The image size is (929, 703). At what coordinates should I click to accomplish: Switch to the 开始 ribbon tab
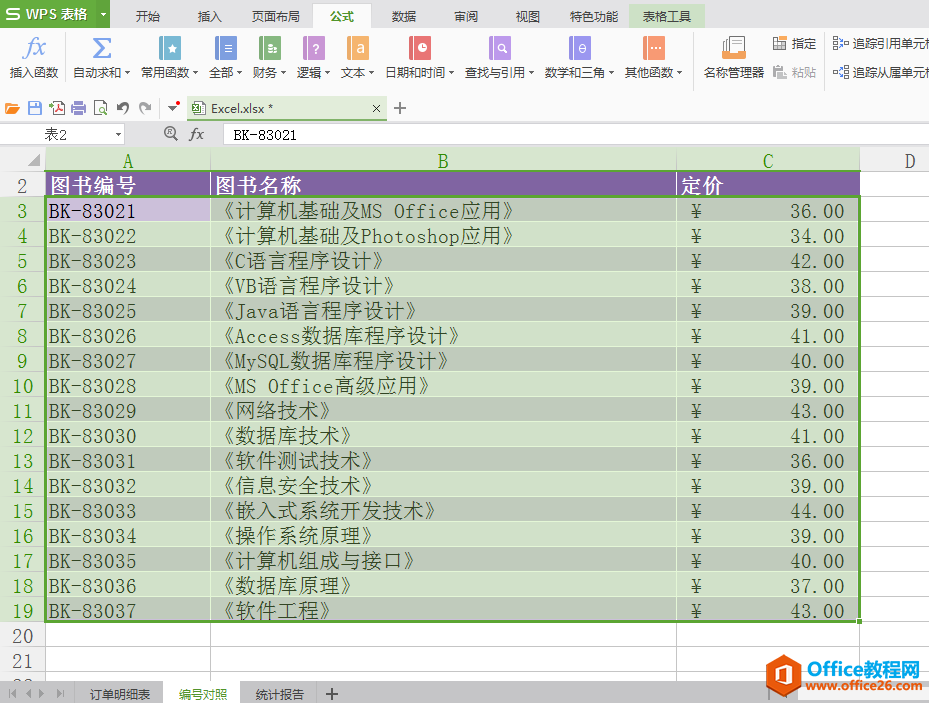(x=148, y=17)
